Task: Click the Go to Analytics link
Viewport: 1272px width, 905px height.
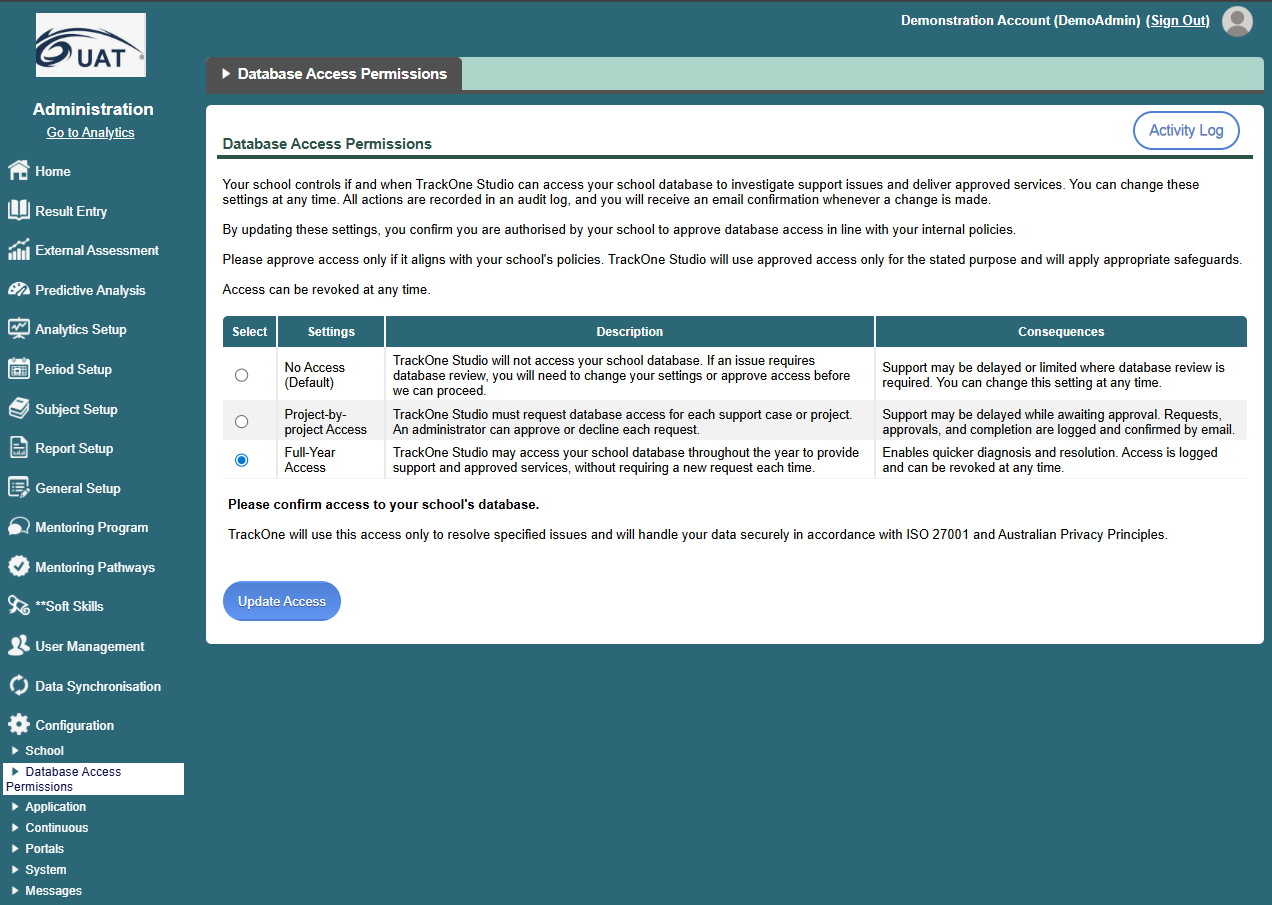Action: pos(90,133)
